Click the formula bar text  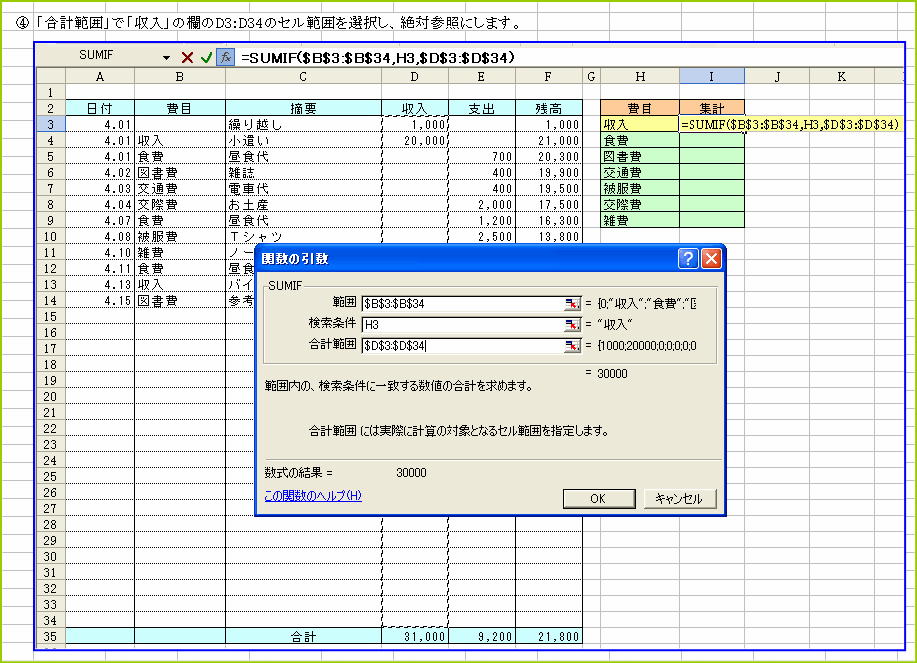click(x=378, y=57)
